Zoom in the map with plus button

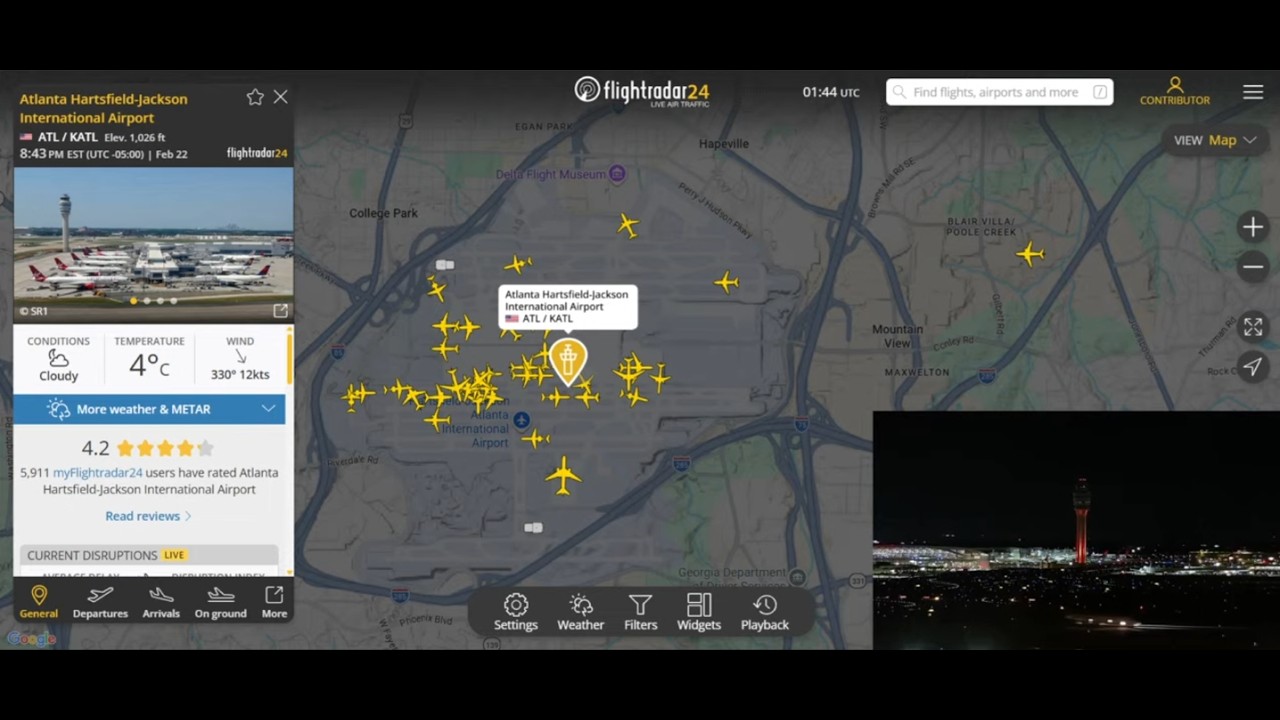click(1253, 227)
